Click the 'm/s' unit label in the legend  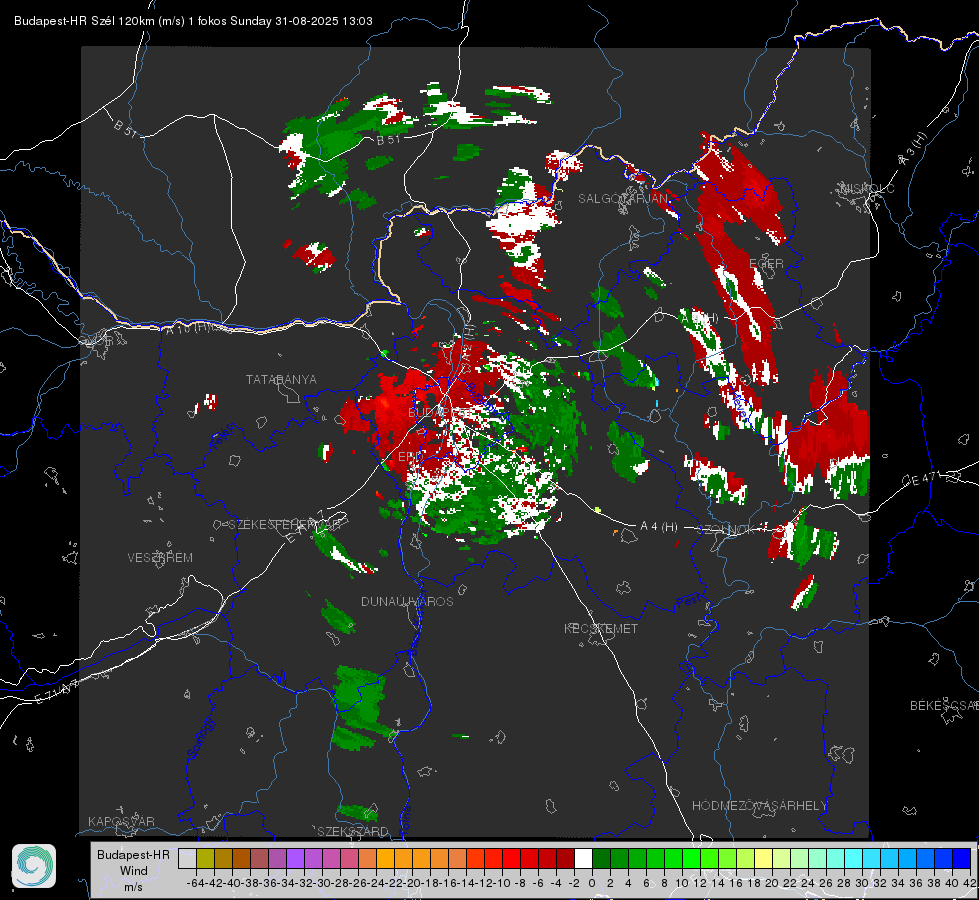click(133, 886)
